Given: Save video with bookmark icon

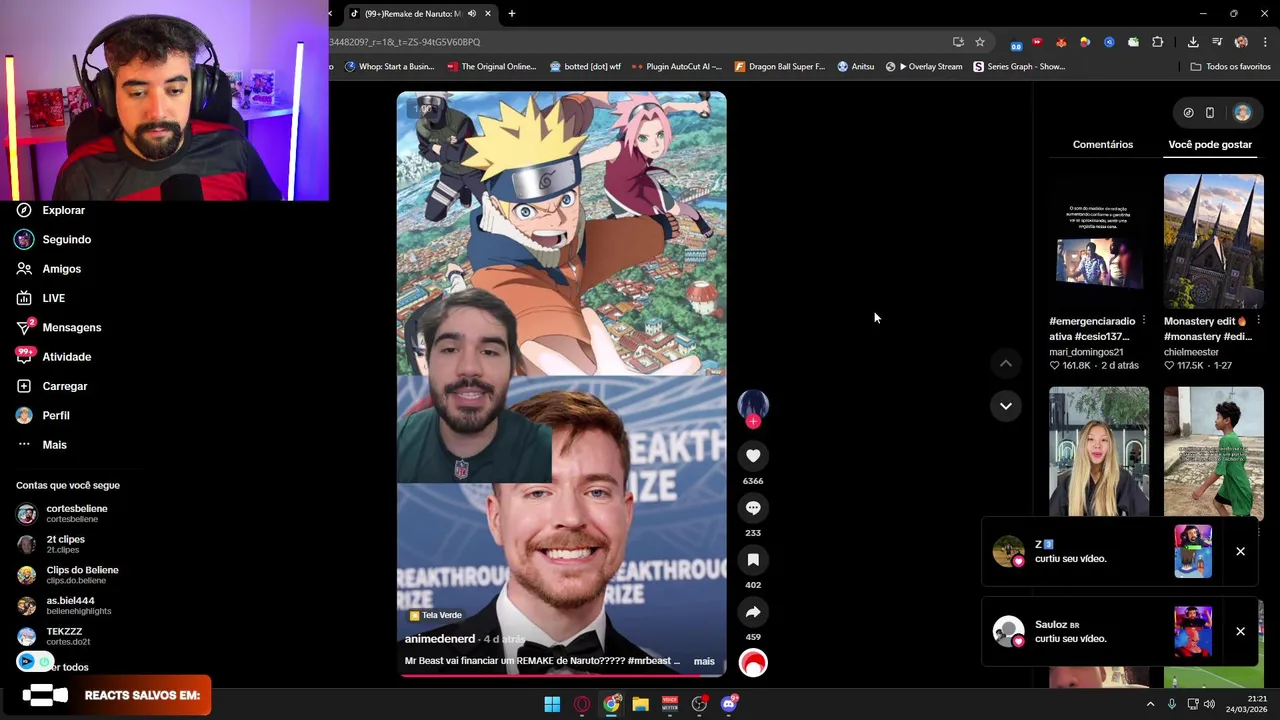Looking at the screenshot, I should (753, 560).
